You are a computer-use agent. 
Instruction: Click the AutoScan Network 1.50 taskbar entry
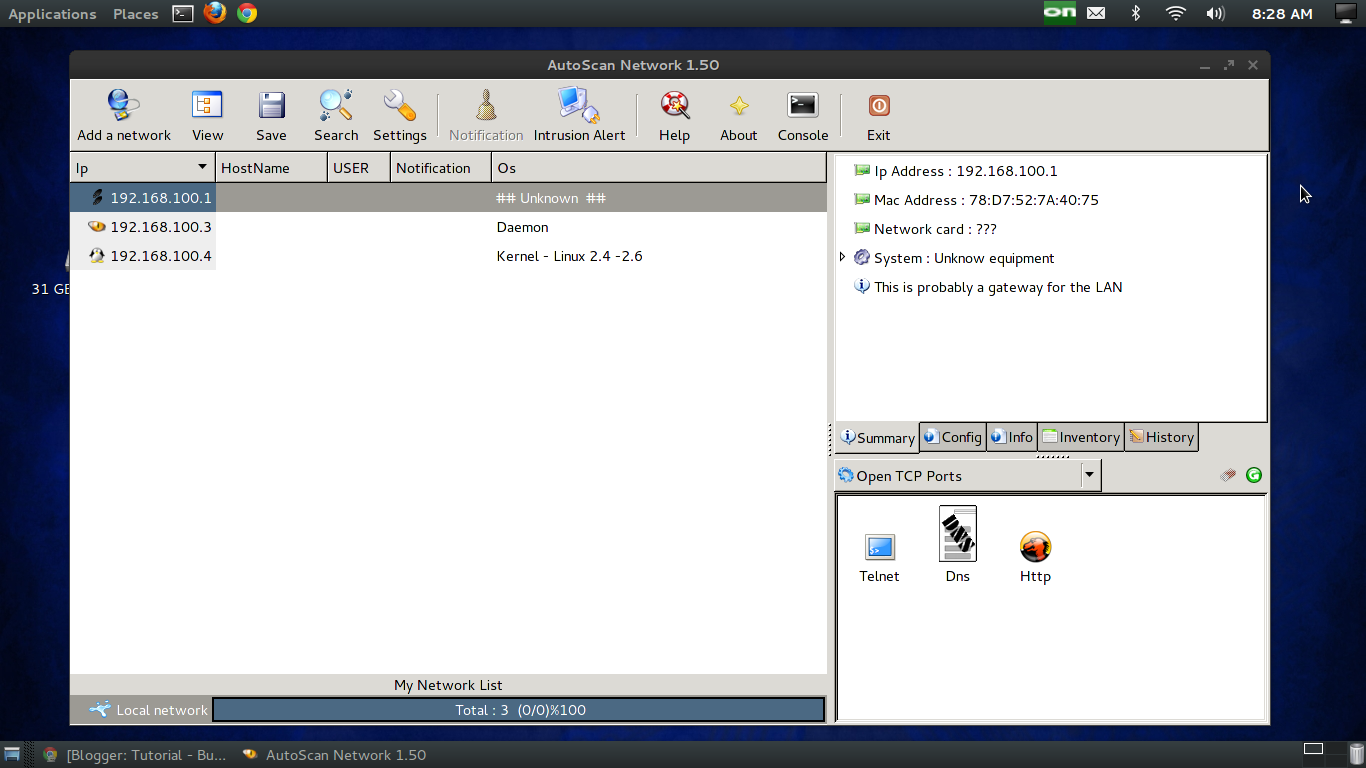(x=335, y=755)
